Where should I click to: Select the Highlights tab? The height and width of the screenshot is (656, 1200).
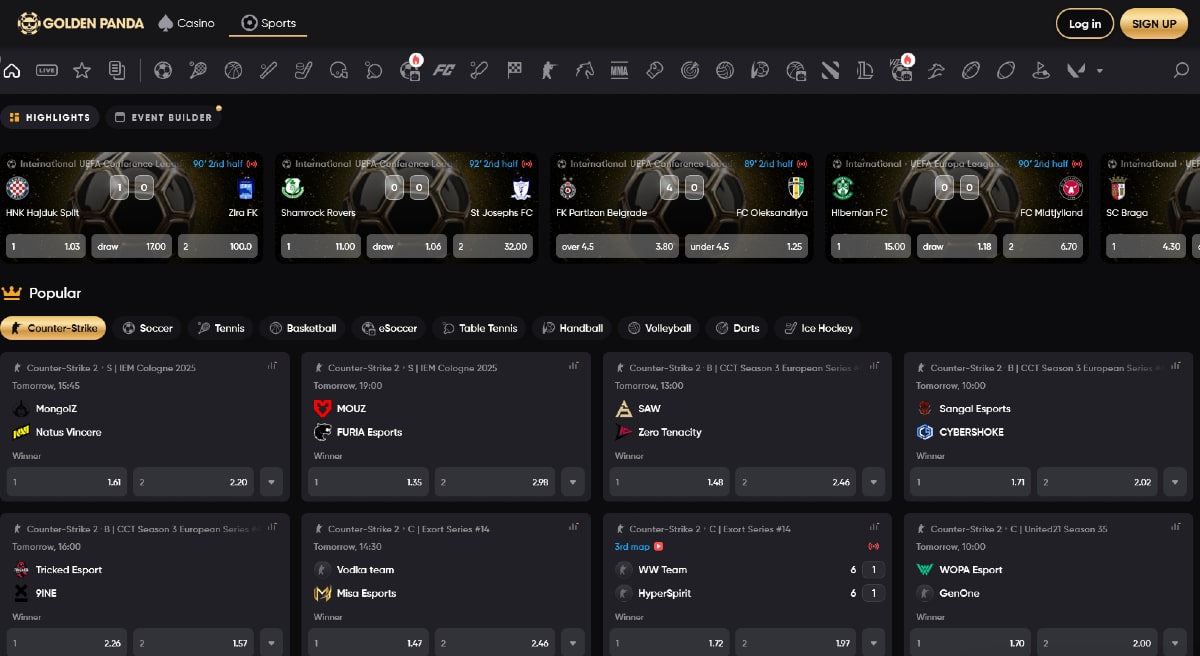coord(50,117)
